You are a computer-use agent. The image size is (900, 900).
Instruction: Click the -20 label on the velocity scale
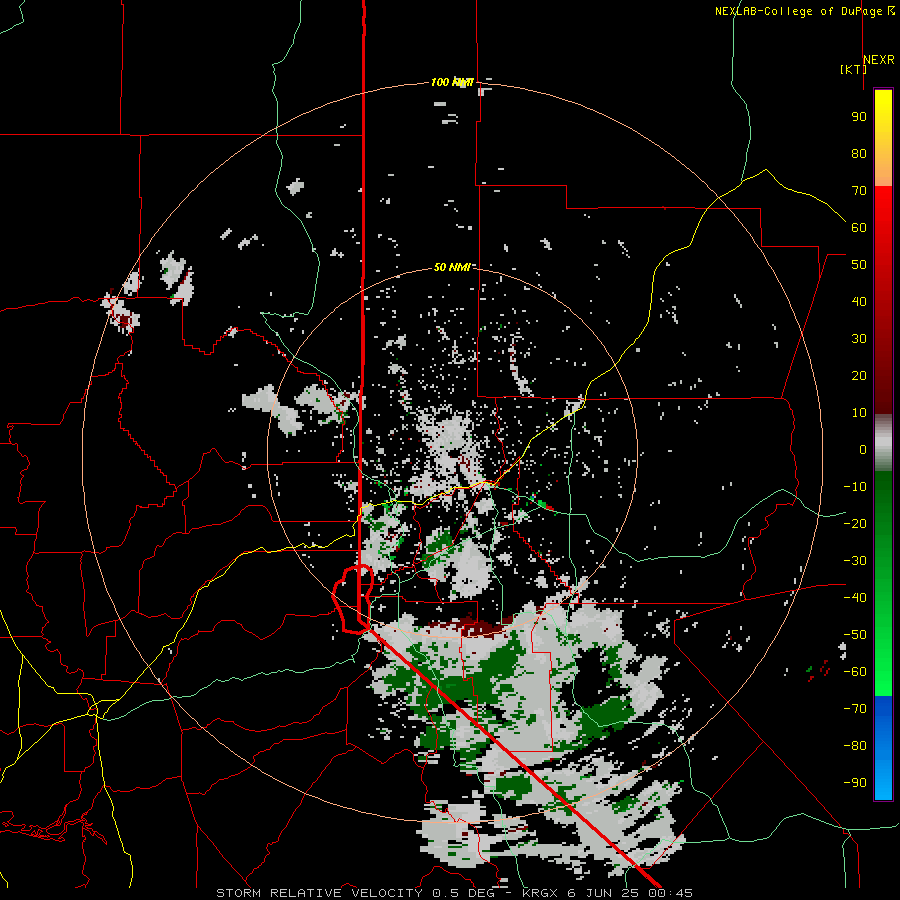click(855, 523)
